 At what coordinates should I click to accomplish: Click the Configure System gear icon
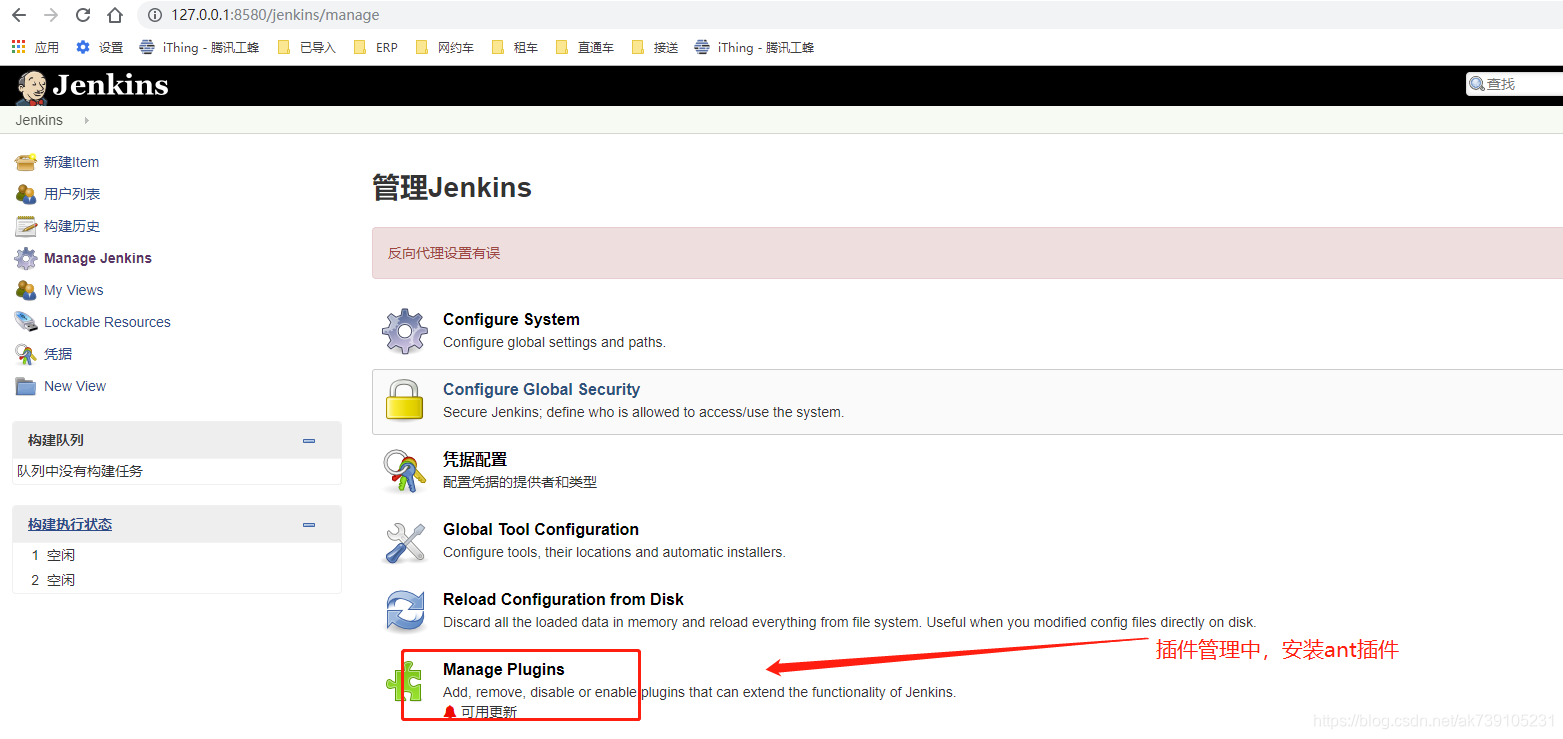(x=405, y=331)
